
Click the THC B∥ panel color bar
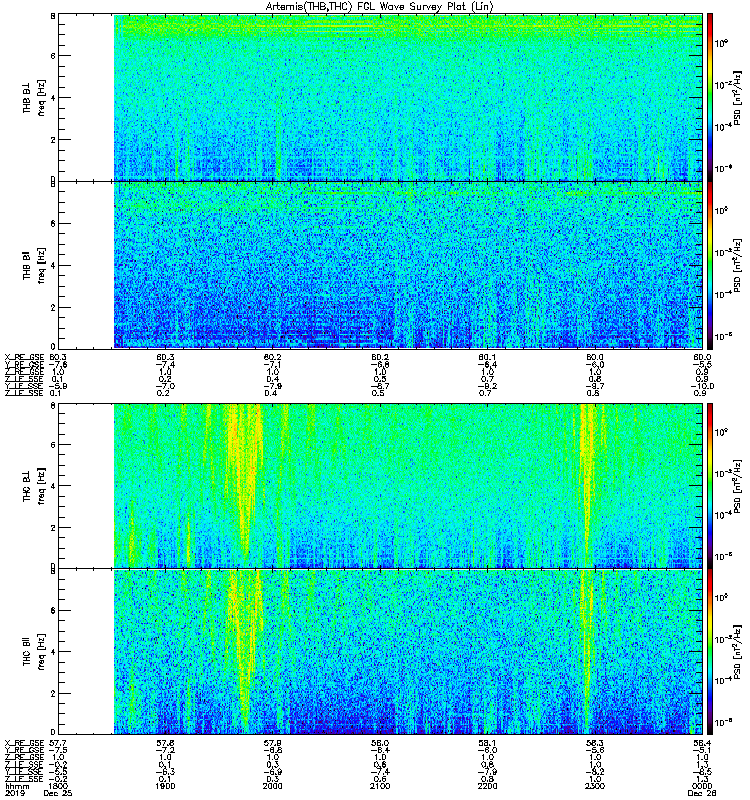click(x=710, y=652)
